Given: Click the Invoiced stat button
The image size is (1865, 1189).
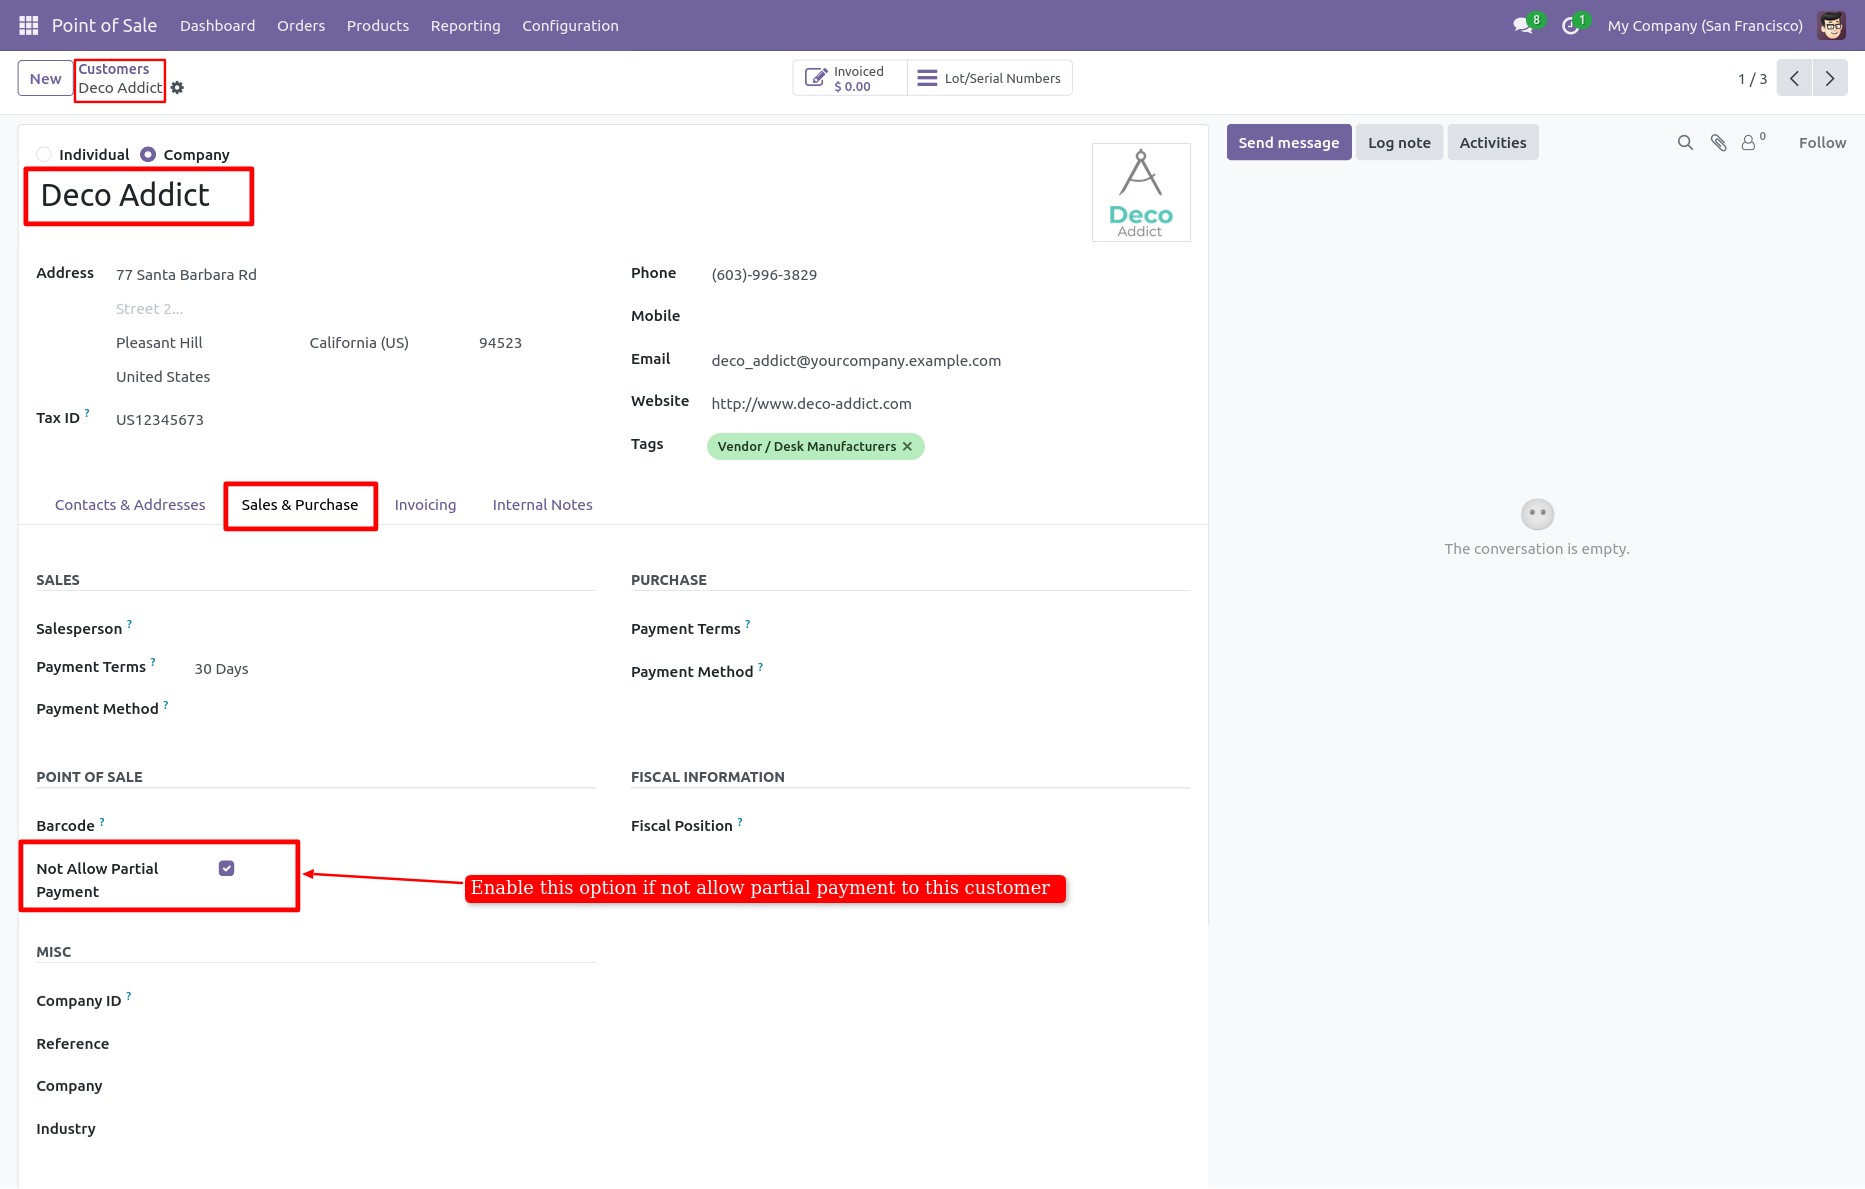Looking at the screenshot, I should pyautogui.click(x=850, y=78).
